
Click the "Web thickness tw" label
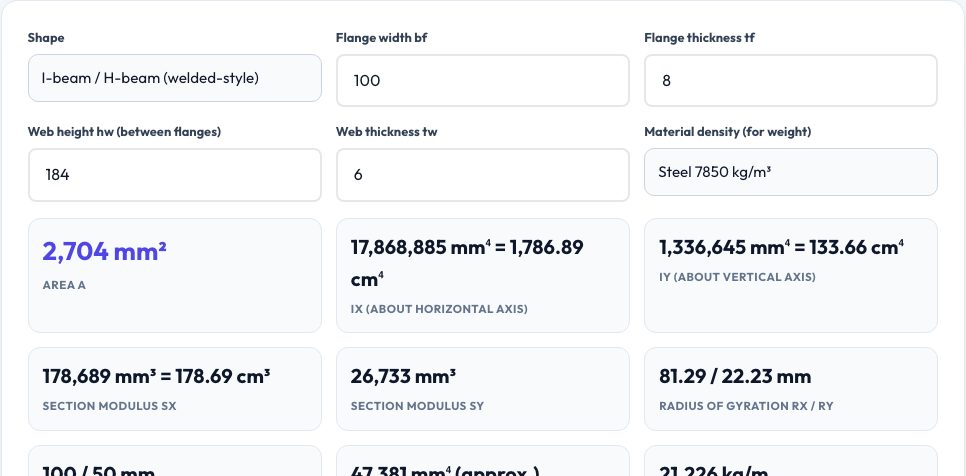pos(386,132)
